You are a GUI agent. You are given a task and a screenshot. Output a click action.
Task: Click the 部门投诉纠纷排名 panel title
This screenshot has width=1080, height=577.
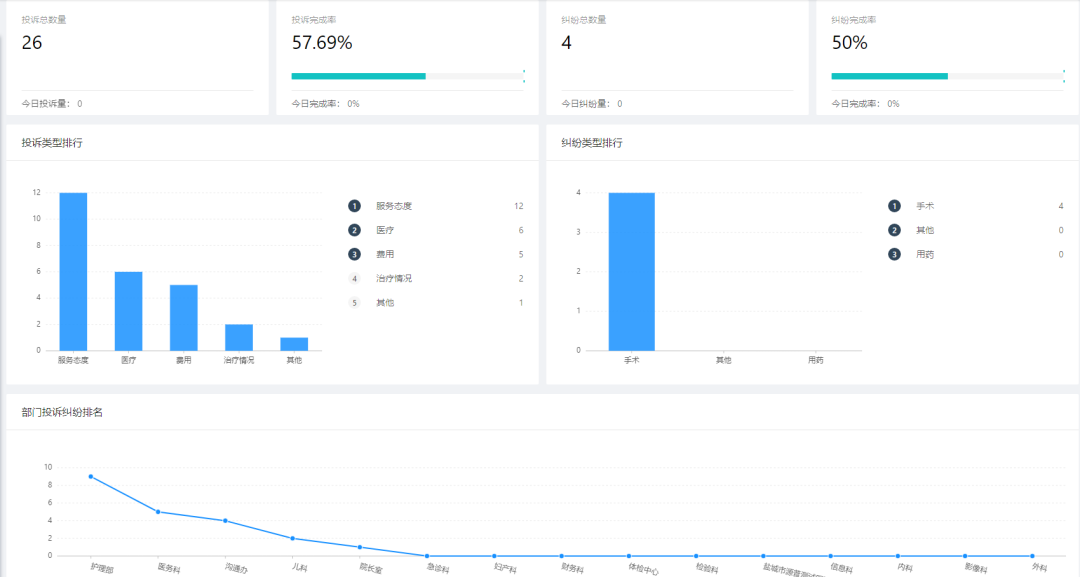tap(62, 412)
